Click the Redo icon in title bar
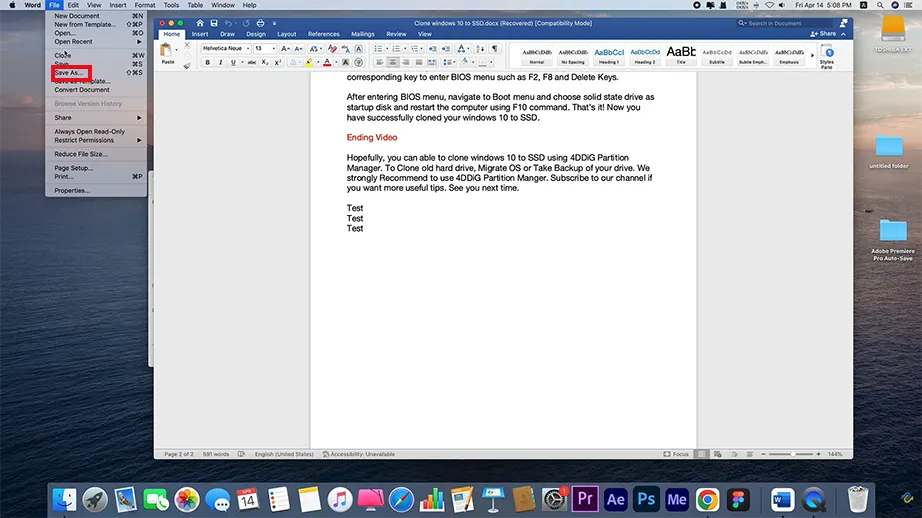The image size is (922, 518). pos(246,24)
